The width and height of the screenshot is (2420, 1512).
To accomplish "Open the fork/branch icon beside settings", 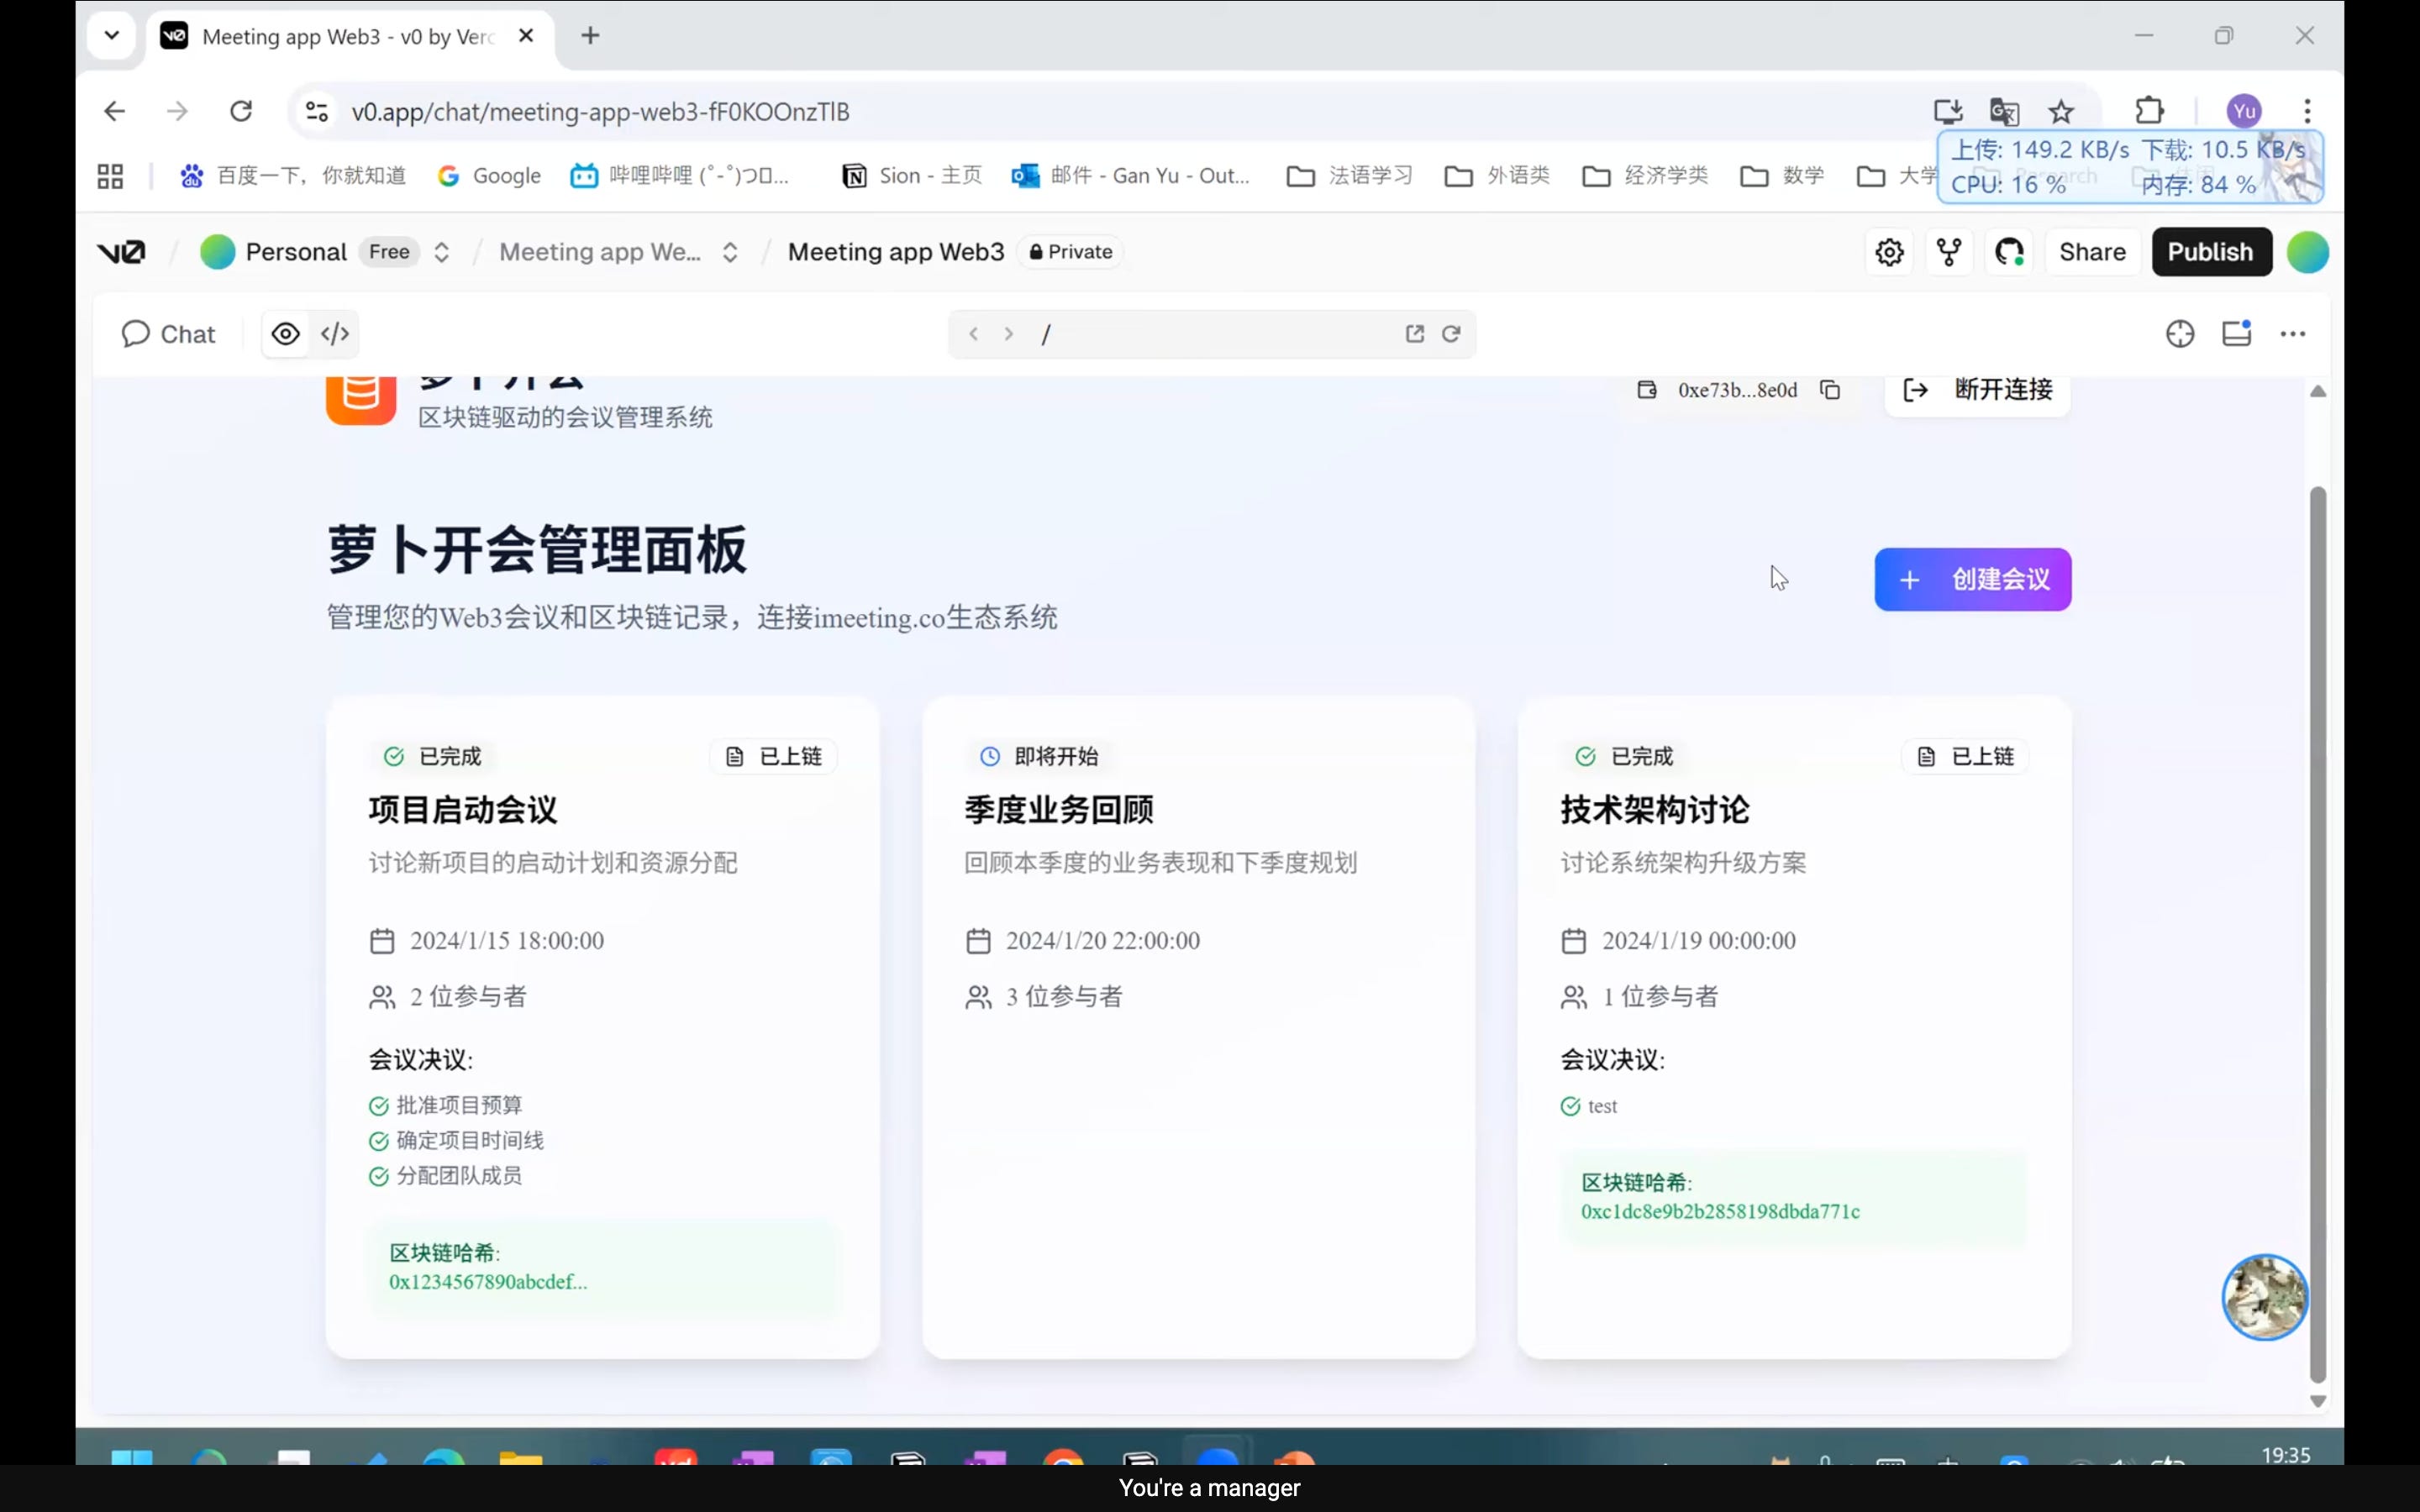I will click(1949, 252).
